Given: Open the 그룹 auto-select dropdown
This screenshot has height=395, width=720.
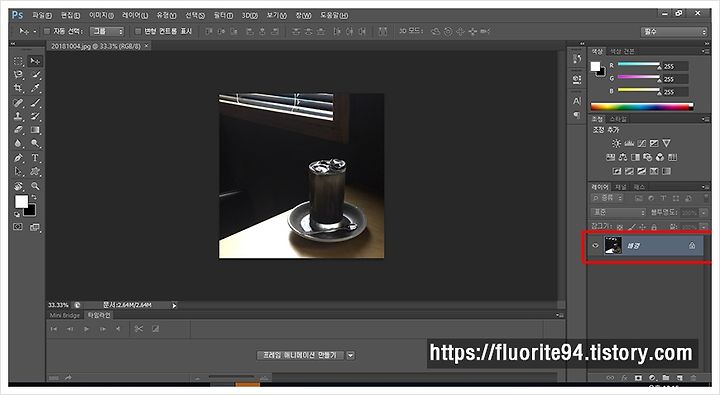Looking at the screenshot, I should click(x=107, y=31).
